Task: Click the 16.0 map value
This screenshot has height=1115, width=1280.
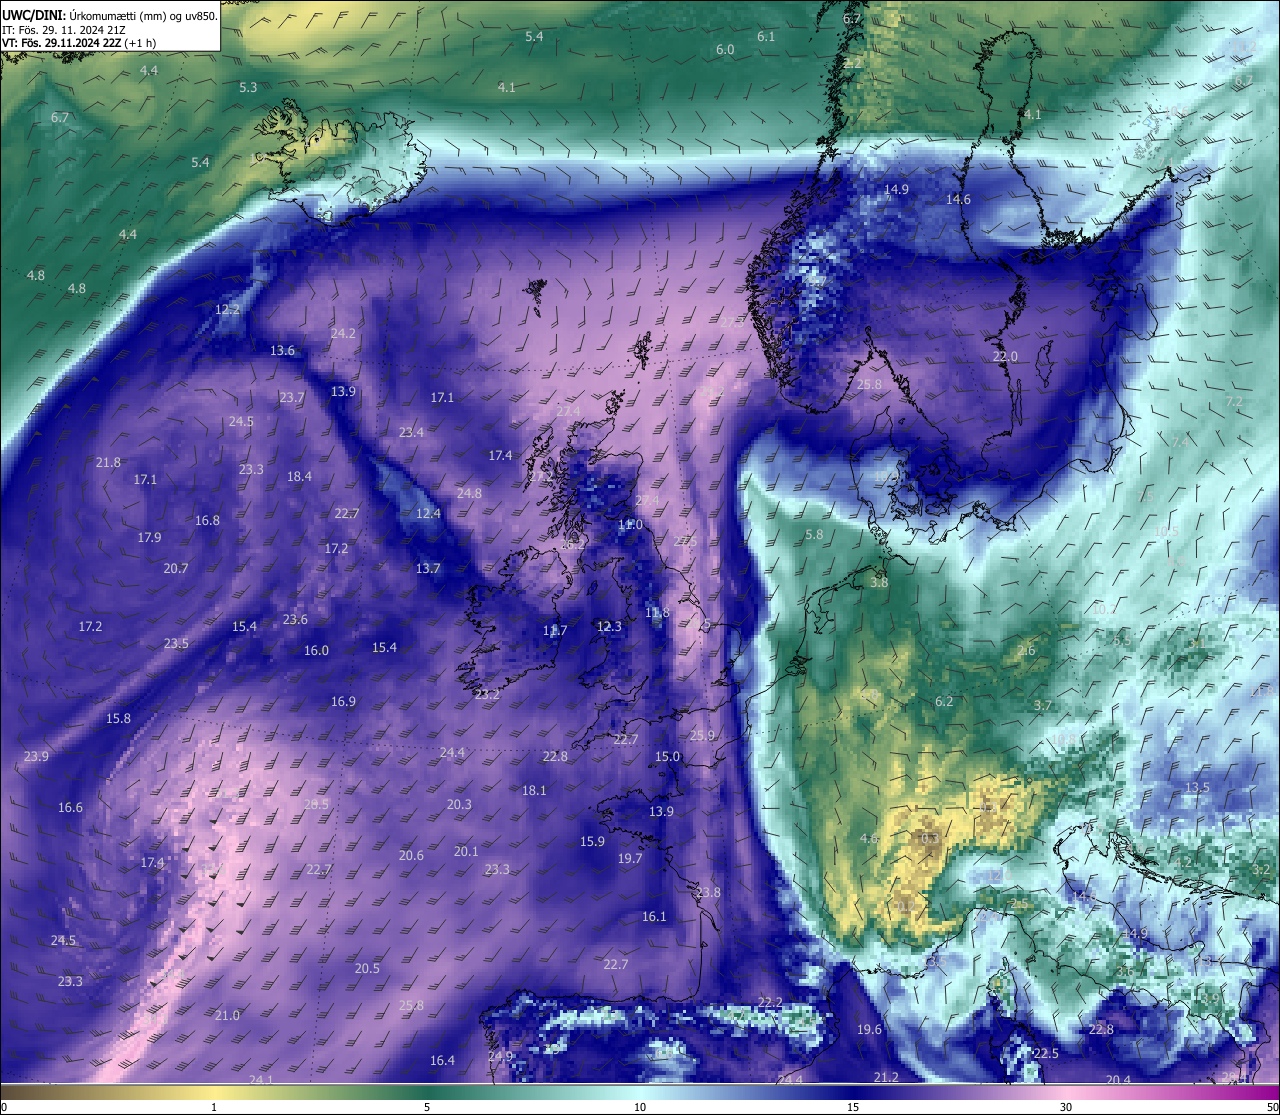Action: (x=316, y=651)
